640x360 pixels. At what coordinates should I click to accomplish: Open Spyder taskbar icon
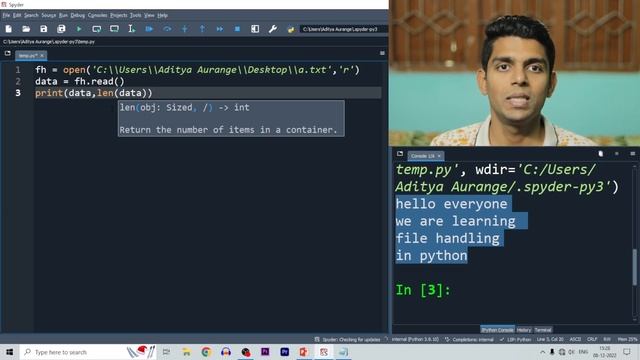(x=324, y=352)
